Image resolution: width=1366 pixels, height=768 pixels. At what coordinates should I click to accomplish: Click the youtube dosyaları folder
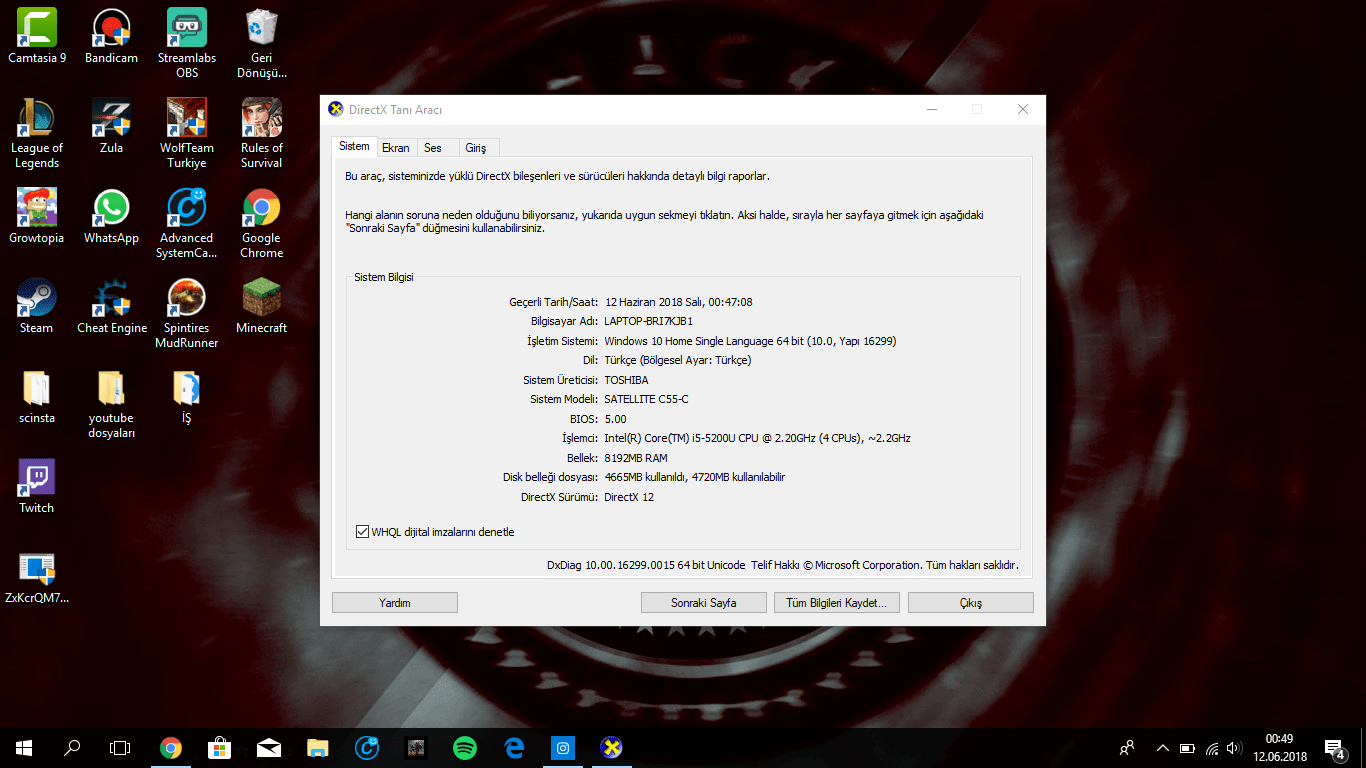tap(111, 403)
